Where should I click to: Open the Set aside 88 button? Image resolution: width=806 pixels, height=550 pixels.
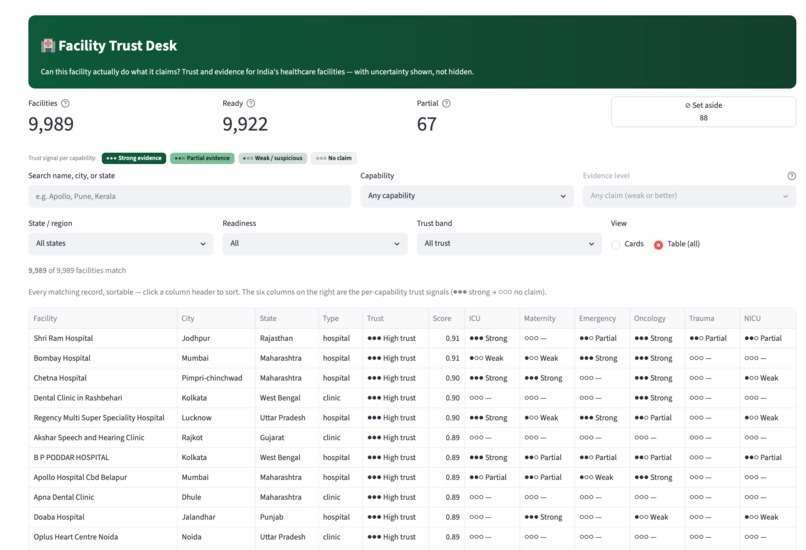703,112
